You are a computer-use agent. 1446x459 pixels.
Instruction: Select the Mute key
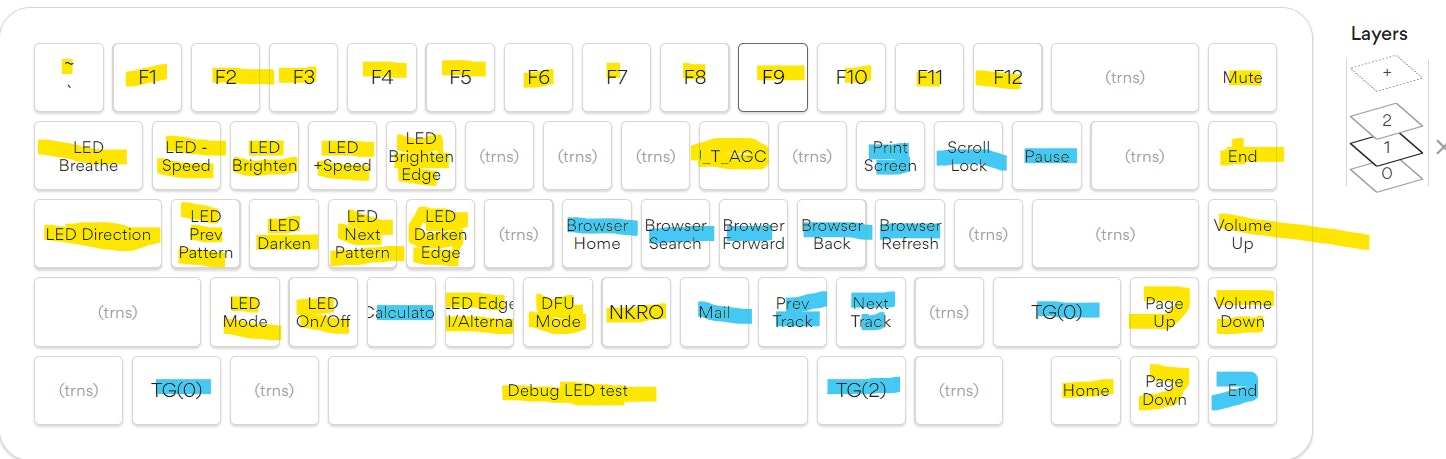coord(1242,77)
